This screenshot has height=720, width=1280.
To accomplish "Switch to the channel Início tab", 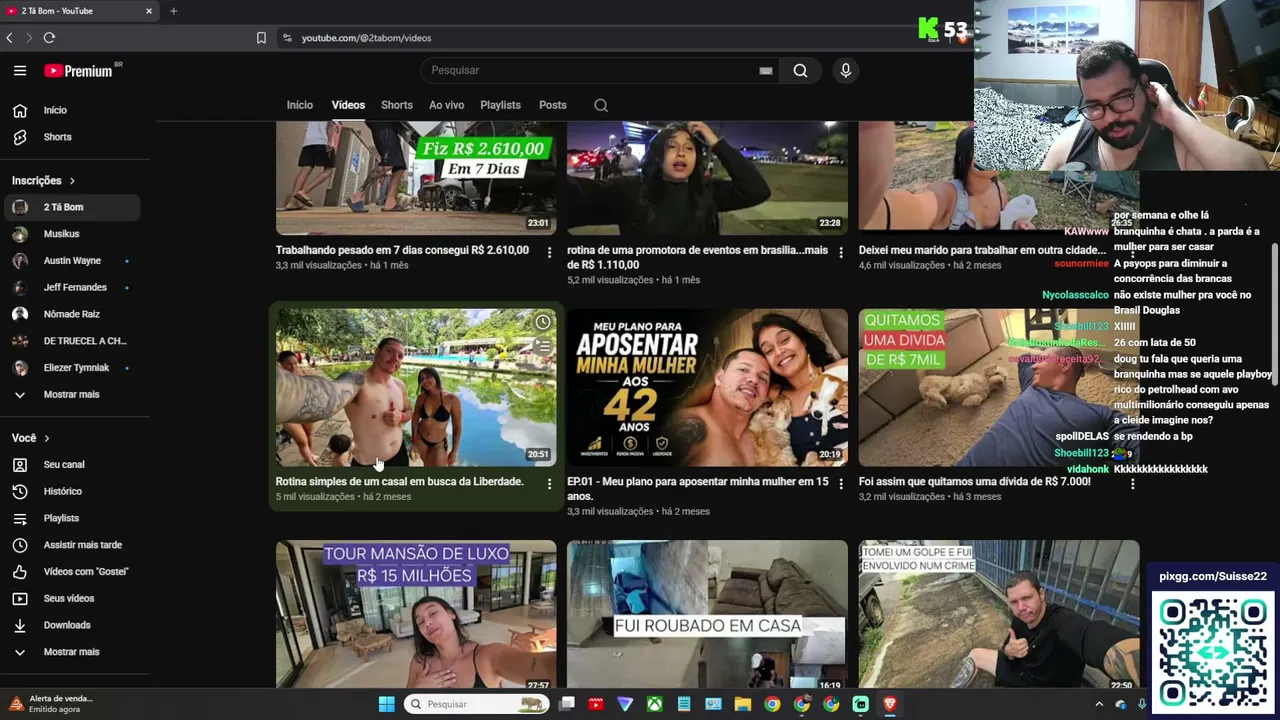I will 300,105.
